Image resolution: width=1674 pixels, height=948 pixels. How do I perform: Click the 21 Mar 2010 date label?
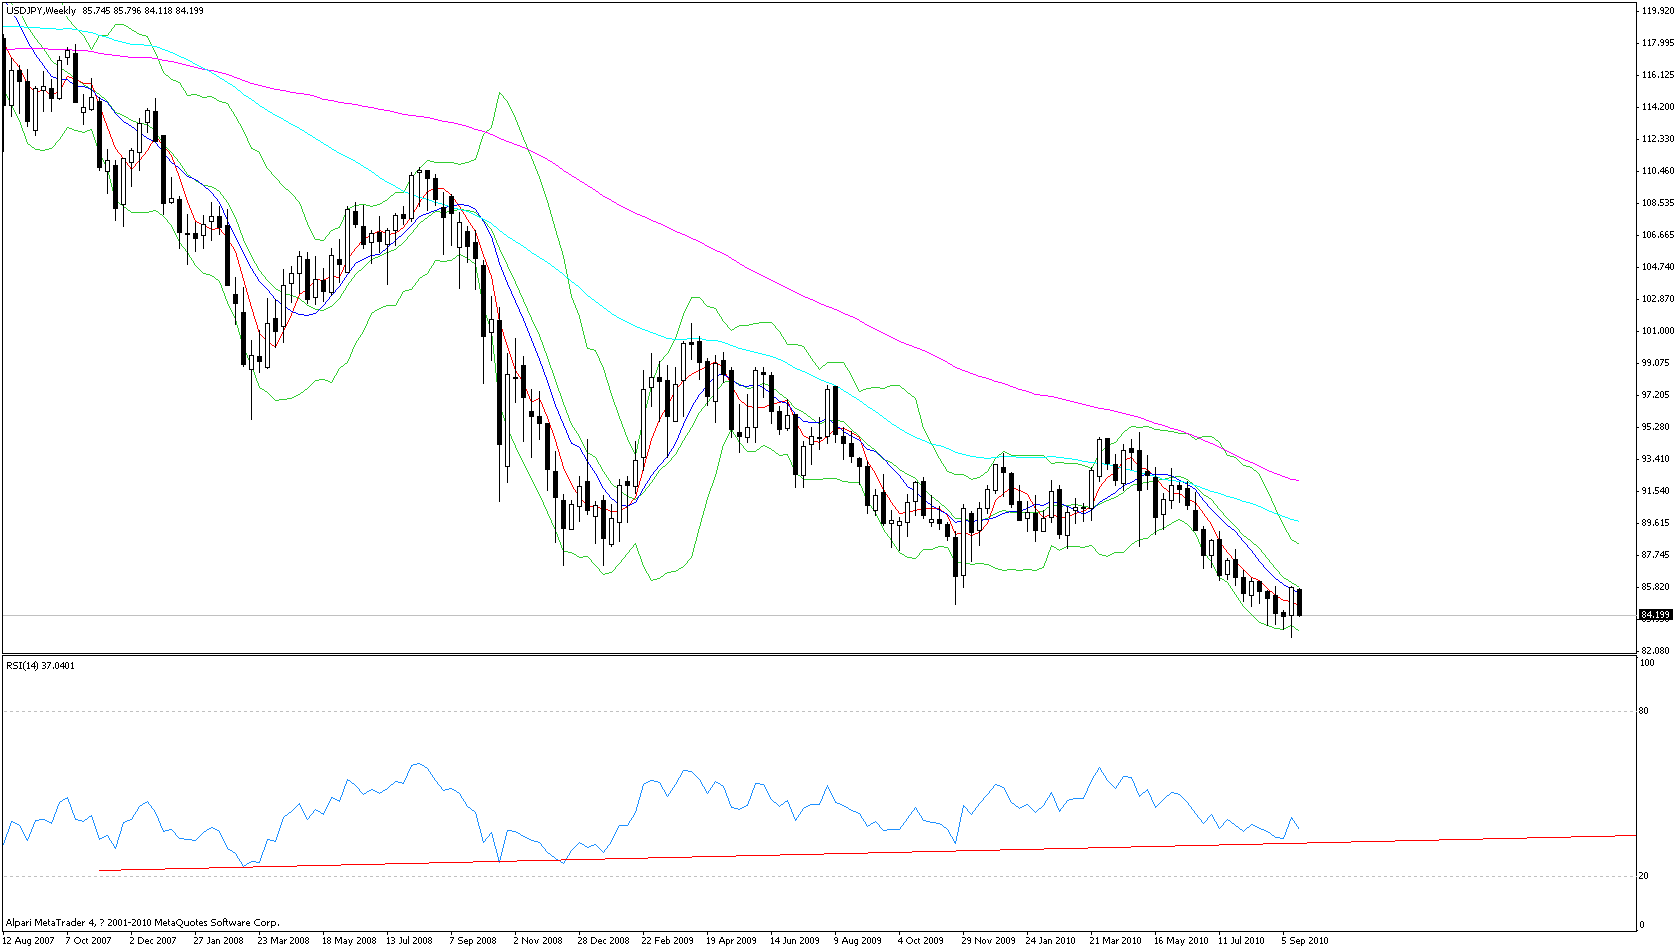1115,940
